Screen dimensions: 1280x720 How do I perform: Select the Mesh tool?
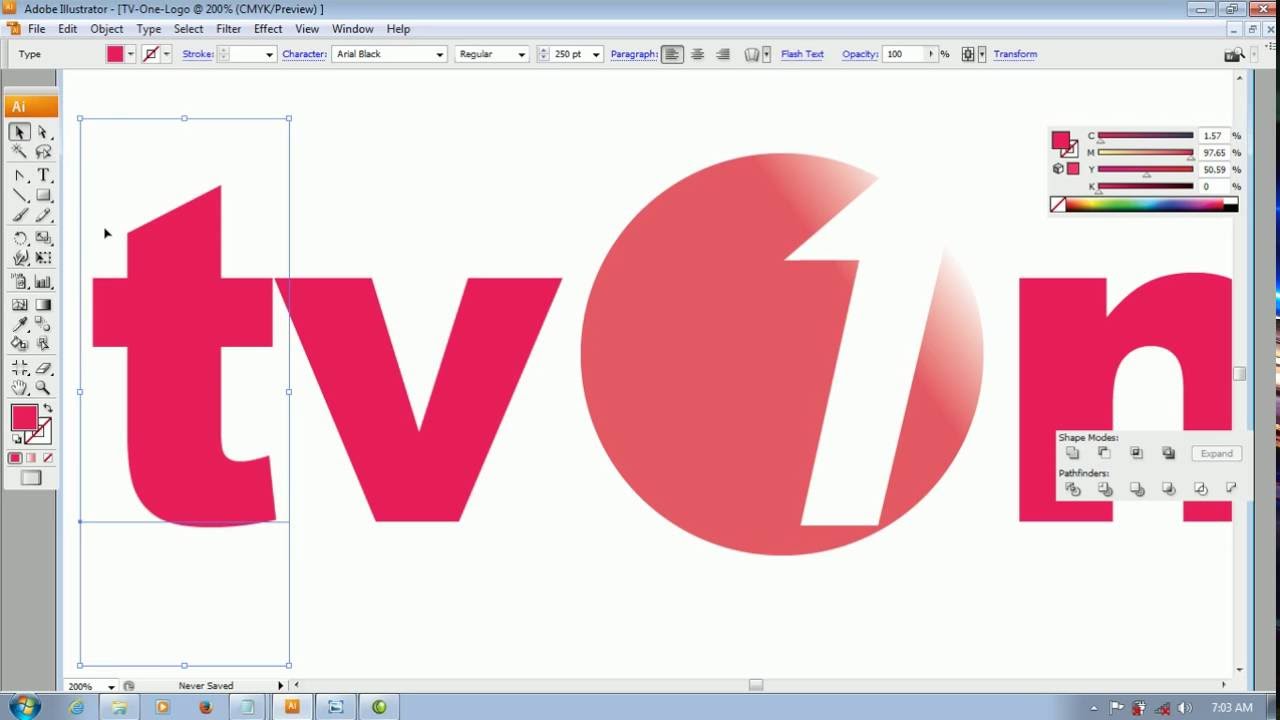(20, 305)
